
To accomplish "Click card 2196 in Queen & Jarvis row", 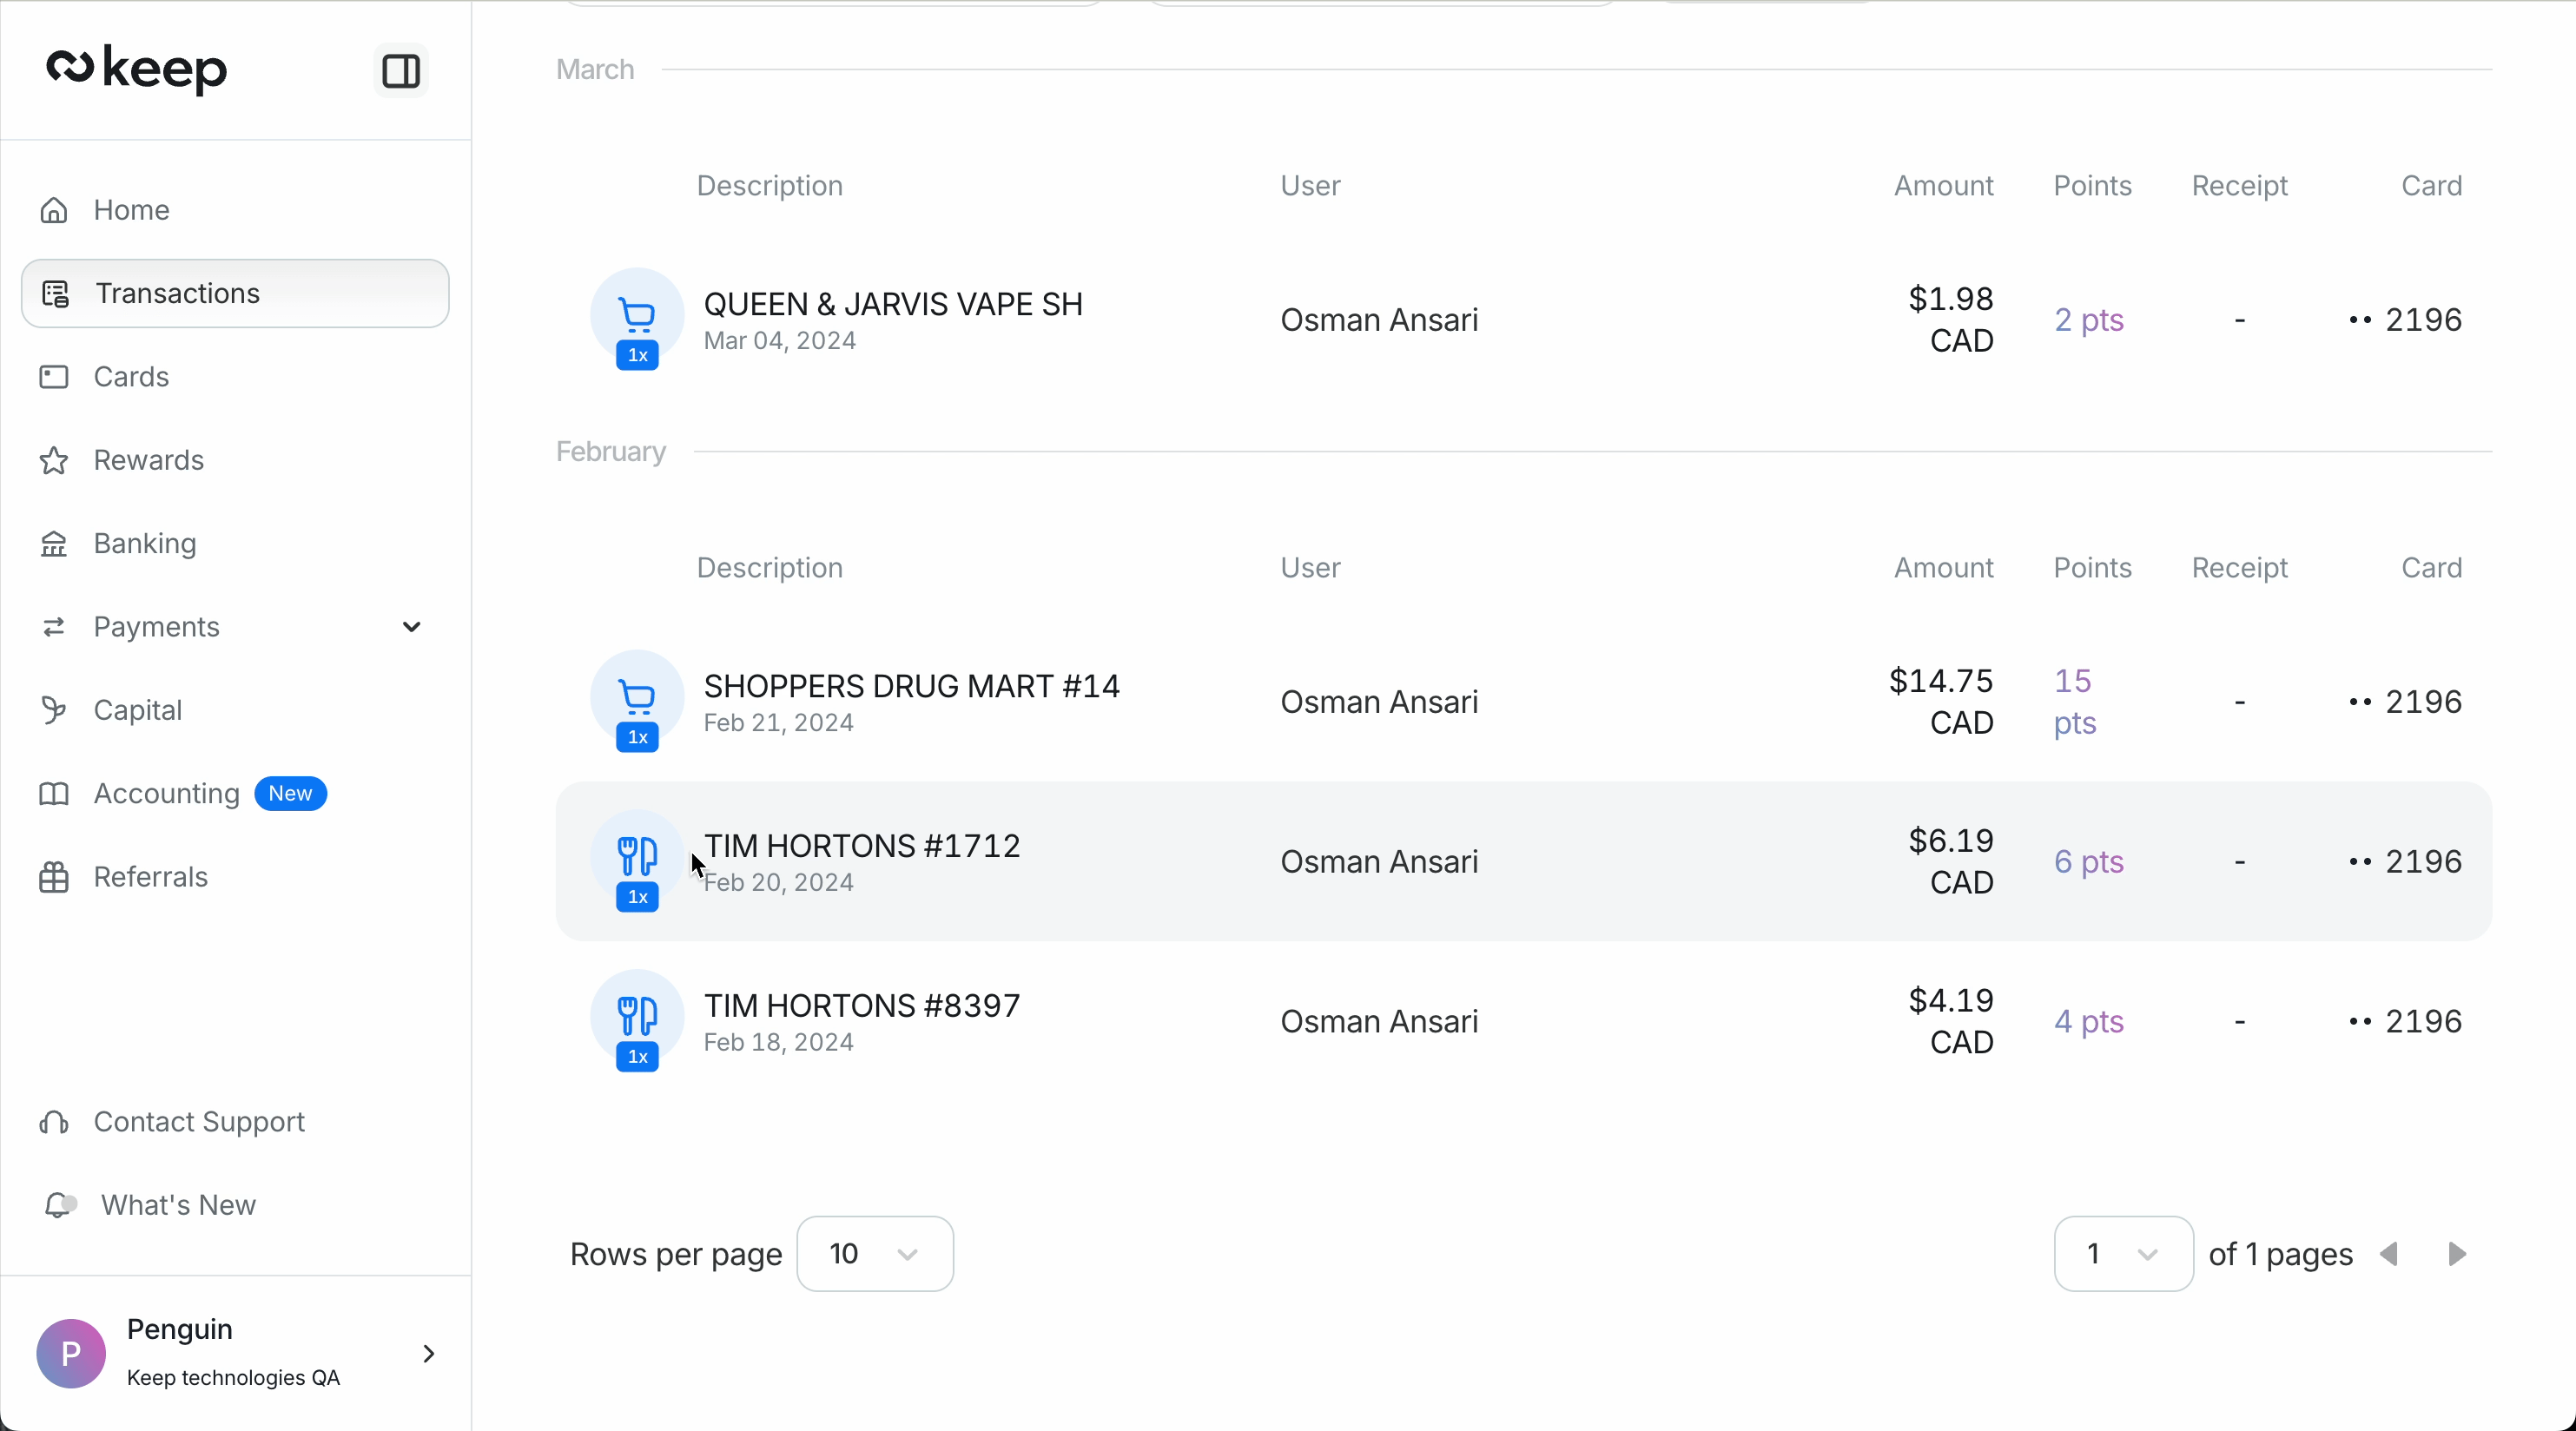I will coord(2405,320).
